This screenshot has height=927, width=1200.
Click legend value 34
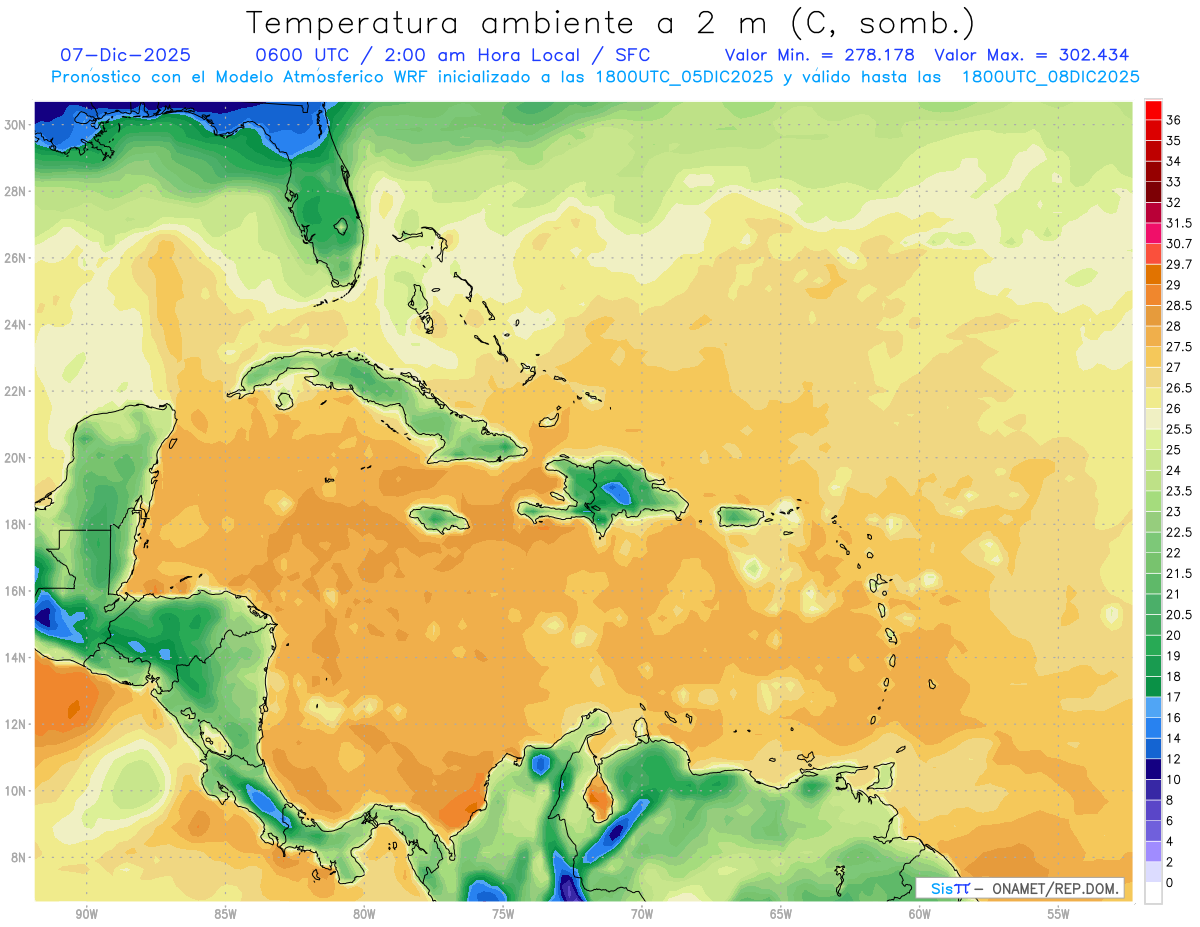[1174, 161]
